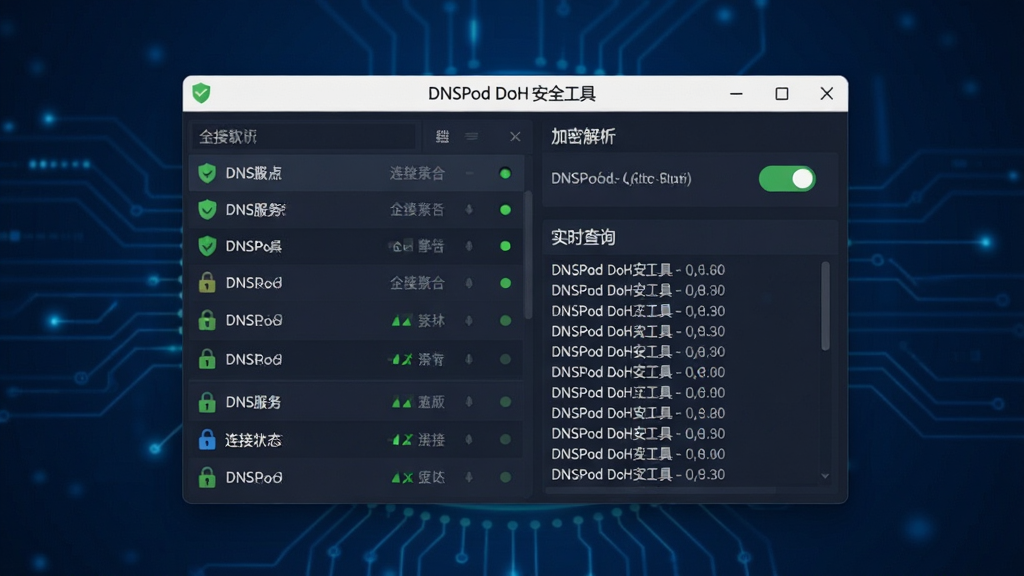Minimize the DNSPod DoH window
The width and height of the screenshot is (1024, 576).
[736, 93]
